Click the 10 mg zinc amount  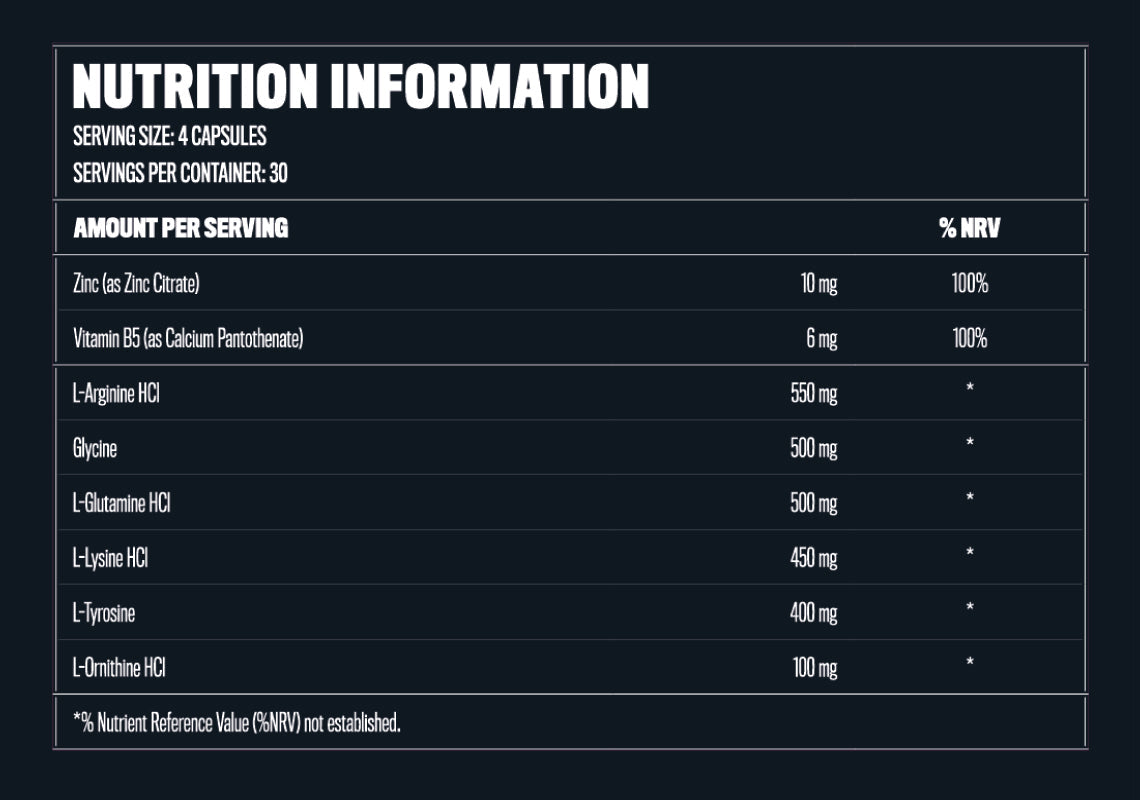pos(819,284)
